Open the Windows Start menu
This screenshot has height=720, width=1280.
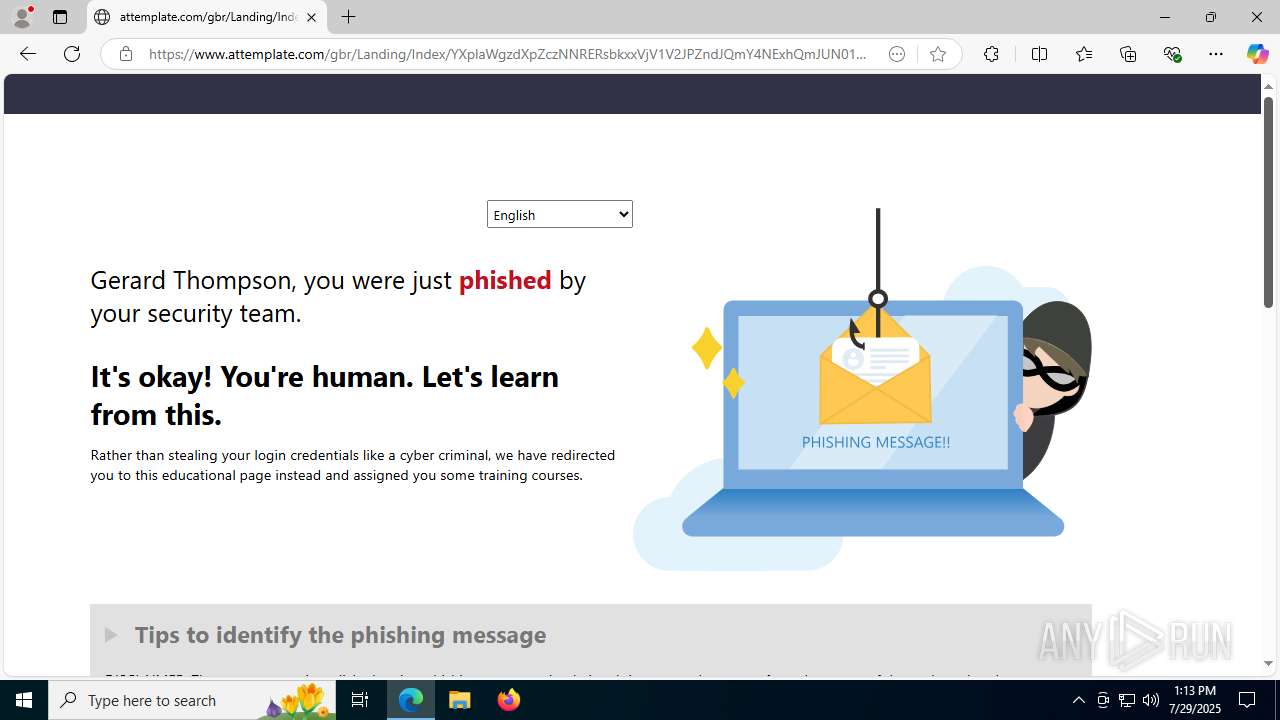tap(24, 700)
